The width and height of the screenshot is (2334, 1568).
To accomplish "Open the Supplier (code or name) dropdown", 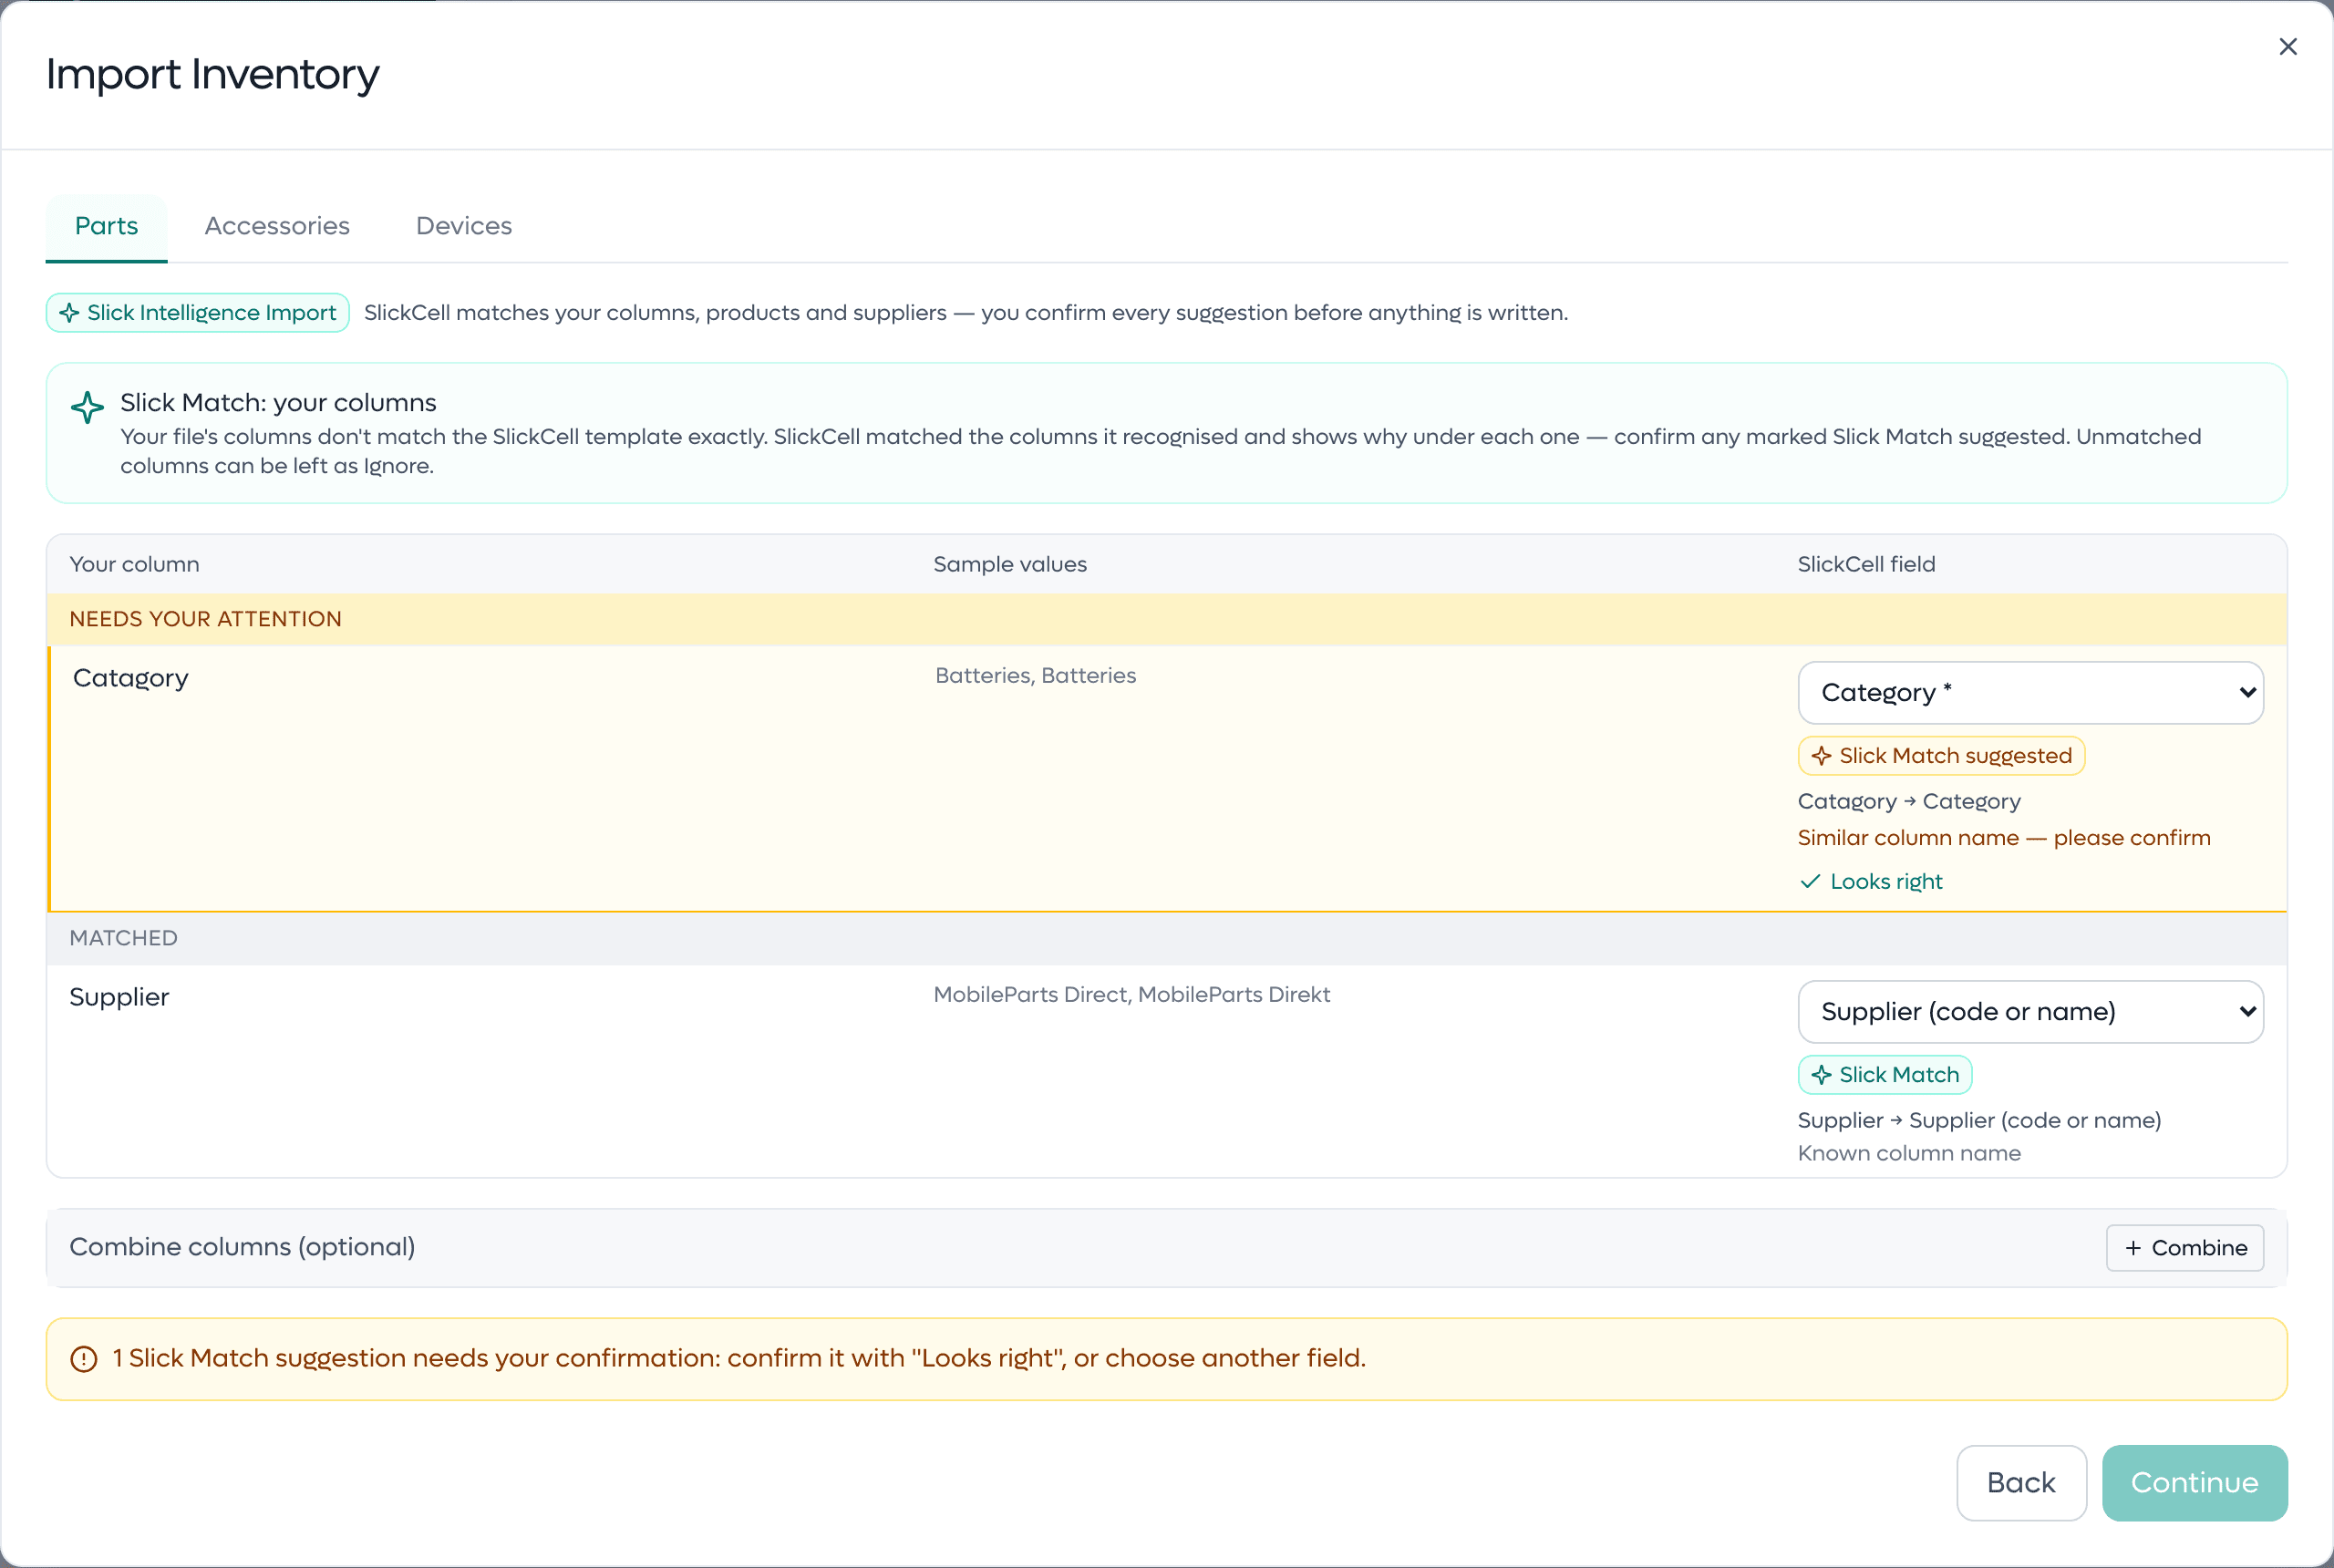I will (2030, 1012).
